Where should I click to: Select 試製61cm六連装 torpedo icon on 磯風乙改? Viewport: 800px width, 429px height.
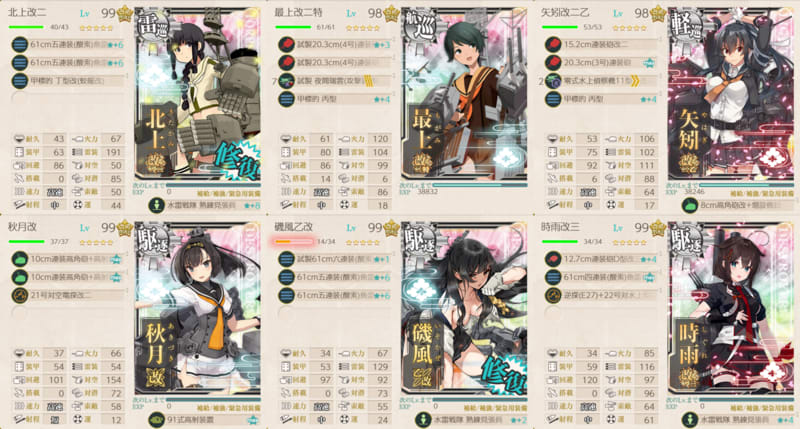pyautogui.click(x=286, y=259)
